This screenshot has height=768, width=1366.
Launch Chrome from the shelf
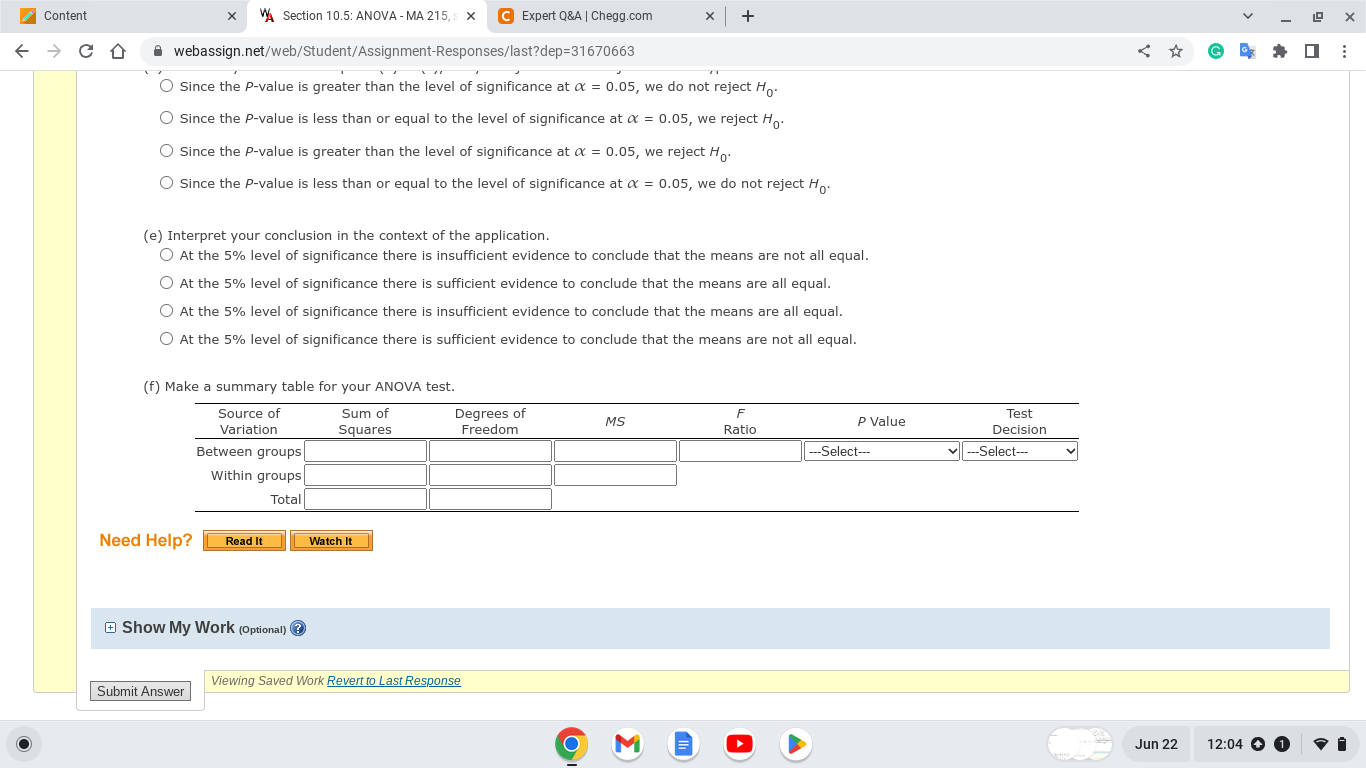[x=572, y=744]
